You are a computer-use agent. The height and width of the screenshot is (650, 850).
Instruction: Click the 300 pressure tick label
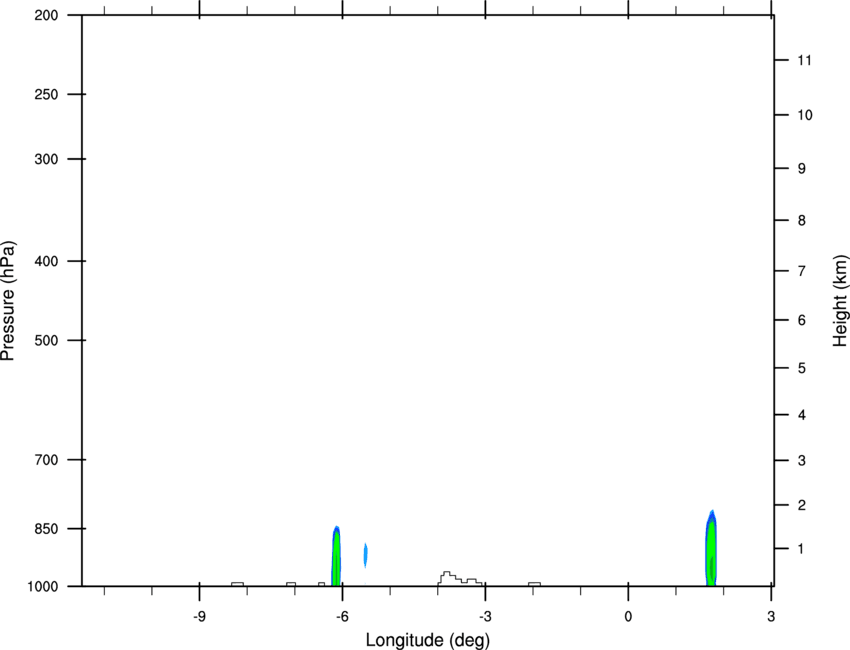click(46, 159)
